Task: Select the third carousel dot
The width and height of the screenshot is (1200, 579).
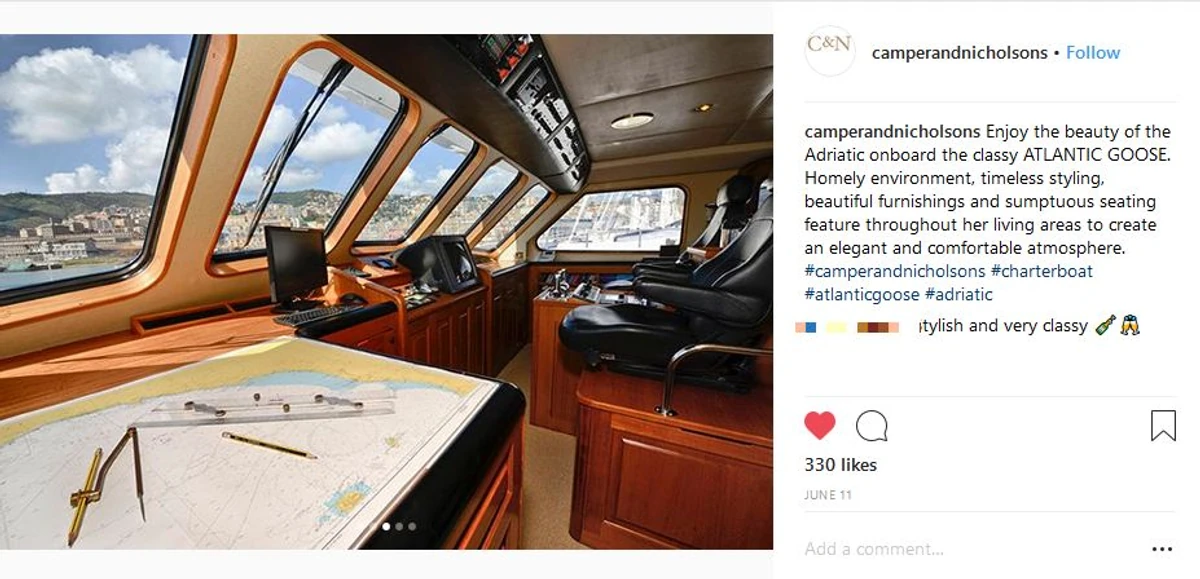Action: point(399,526)
